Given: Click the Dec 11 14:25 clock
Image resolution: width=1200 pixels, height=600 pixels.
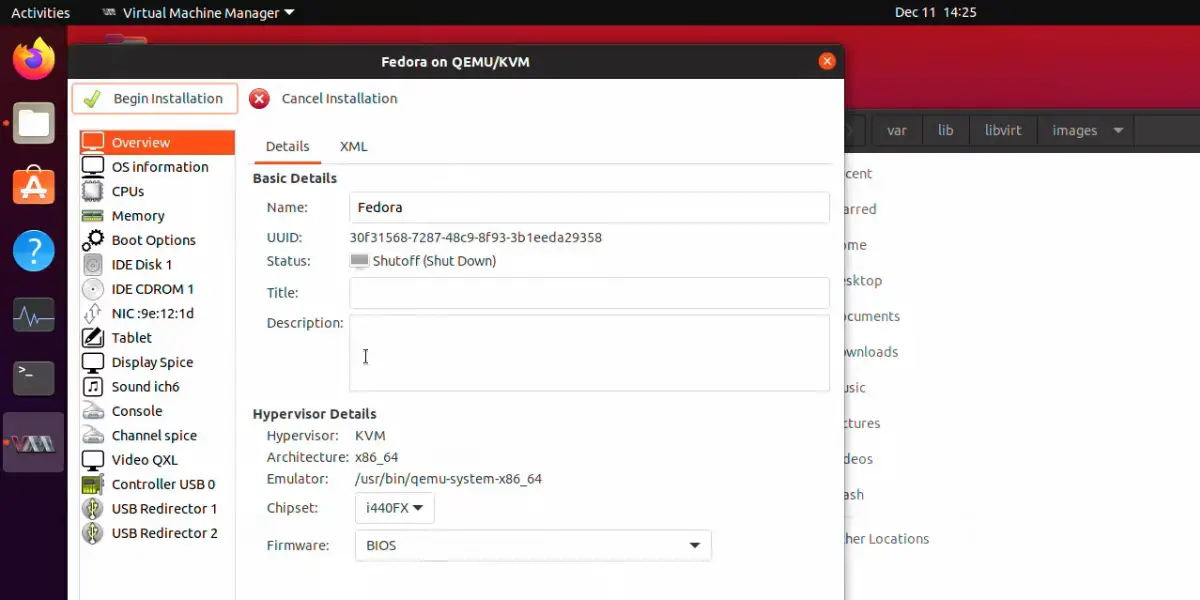Looking at the screenshot, I should (936, 13).
